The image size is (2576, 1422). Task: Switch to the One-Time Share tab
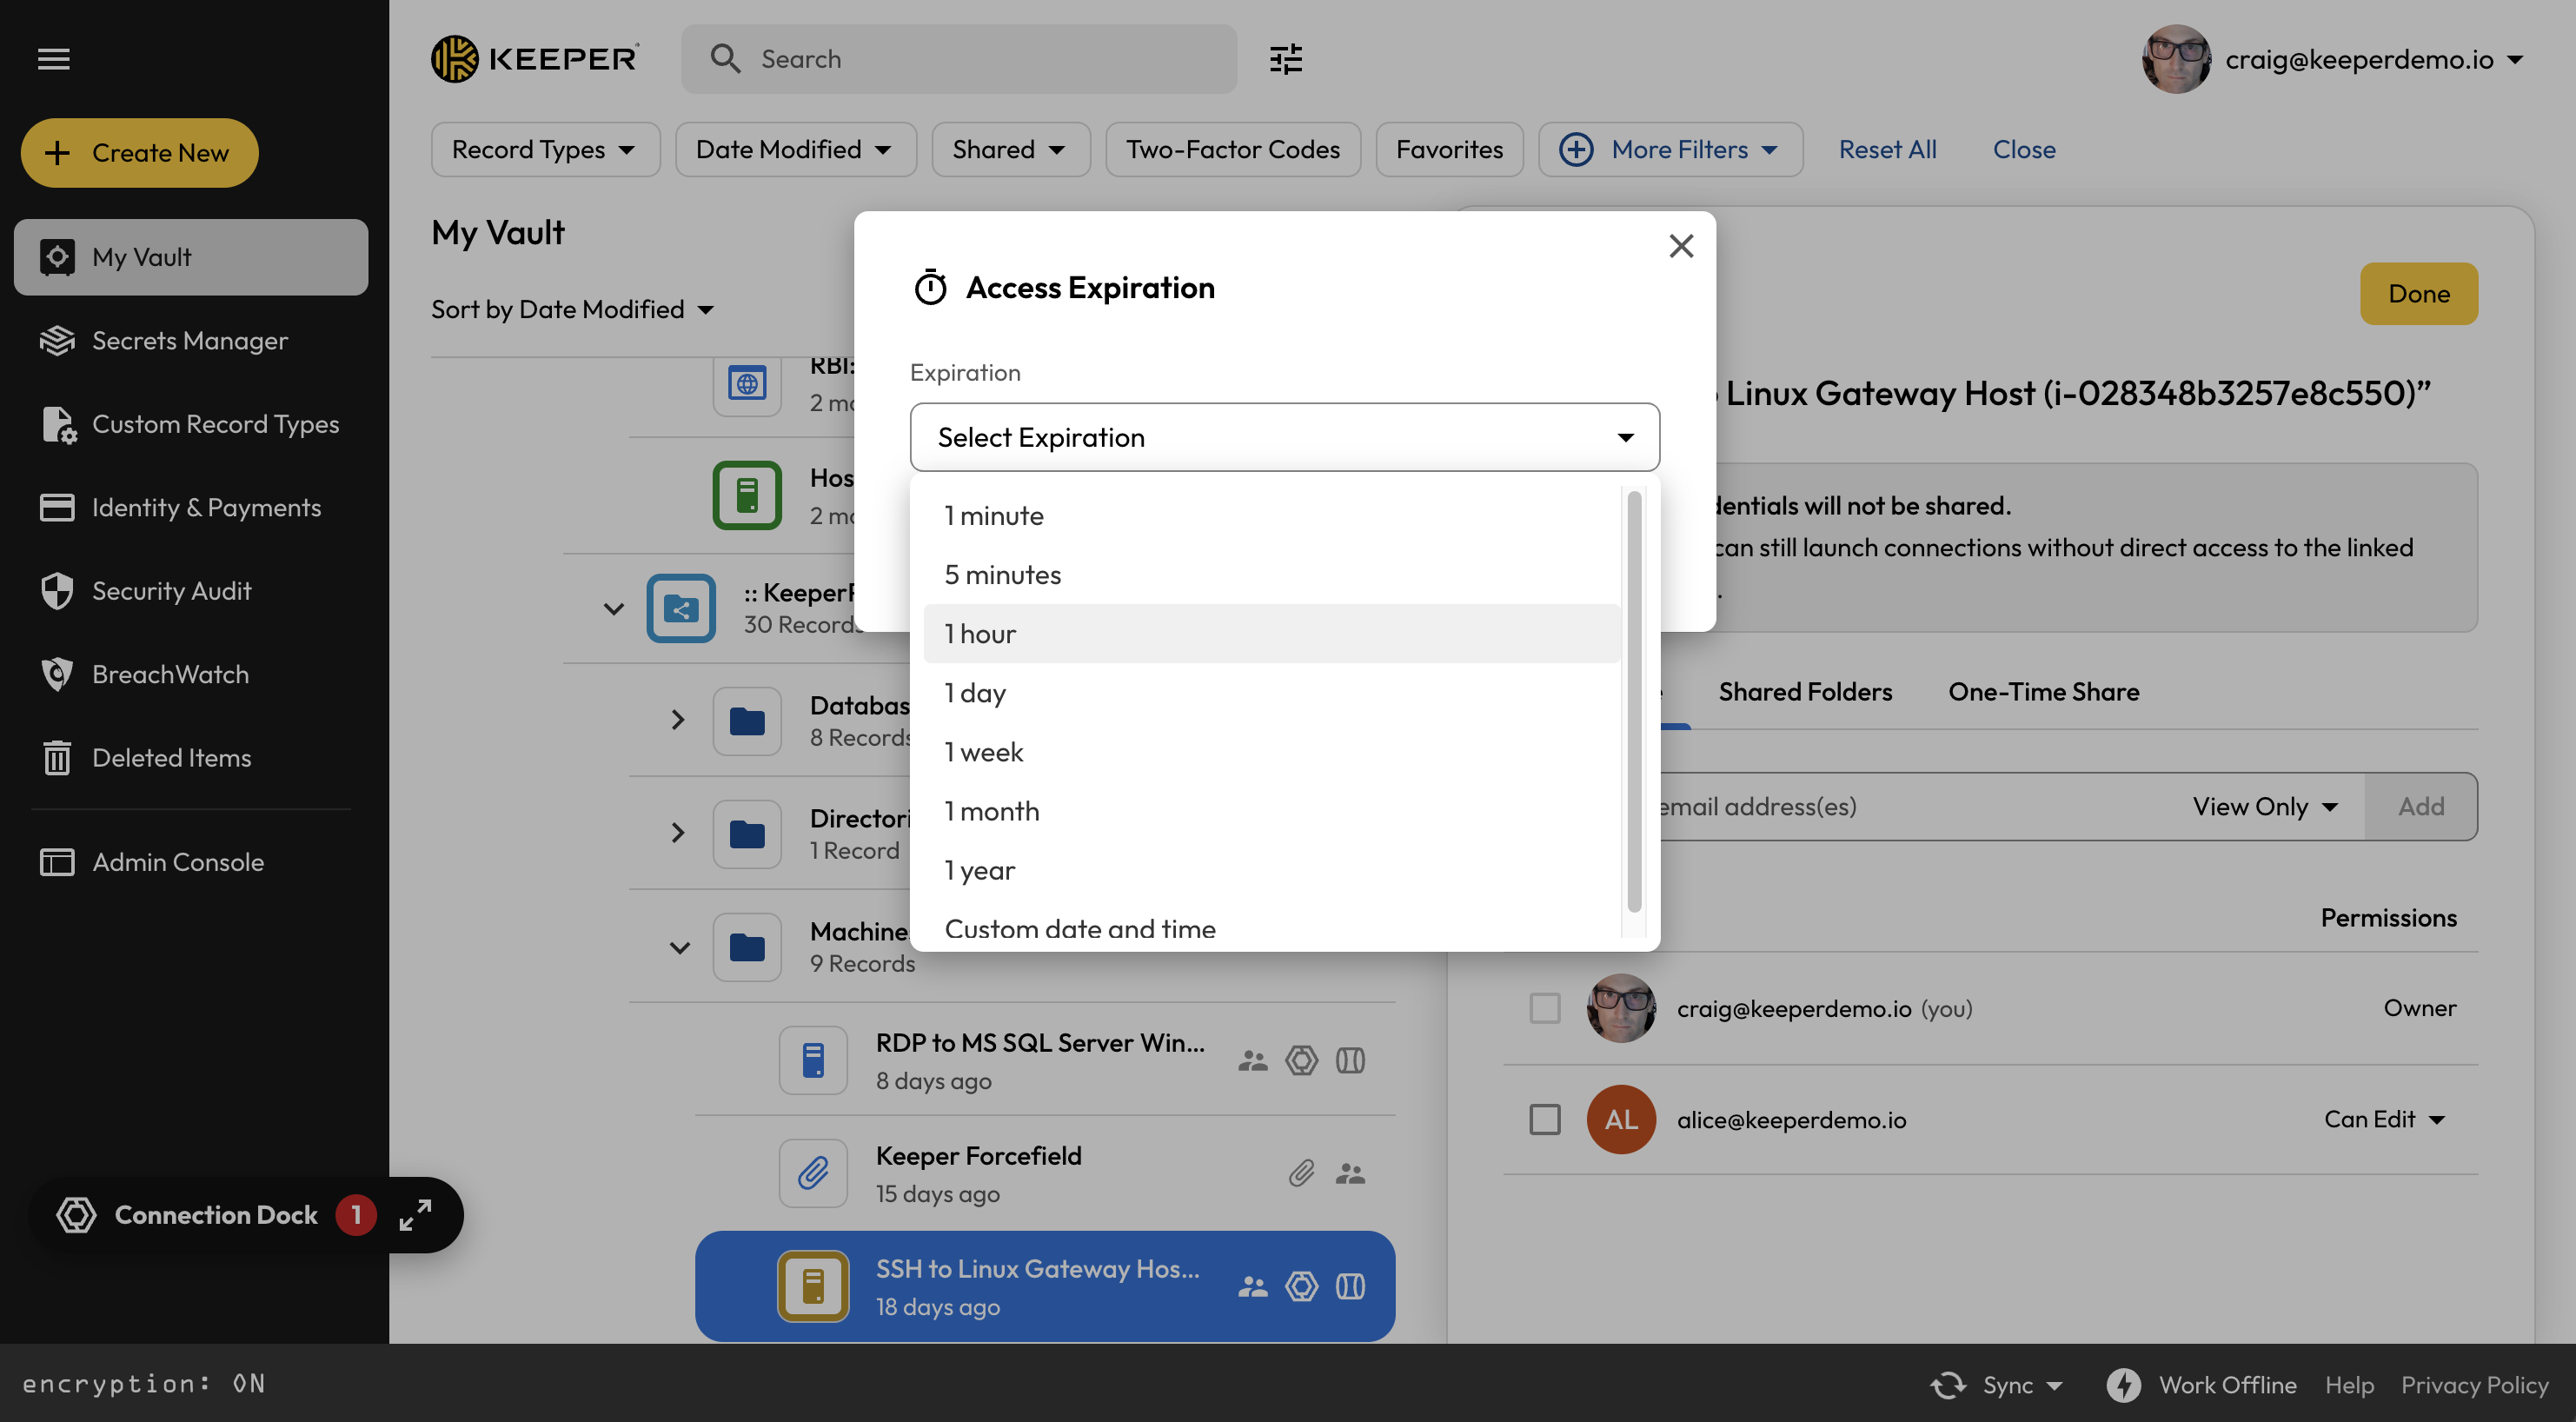coord(2043,691)
